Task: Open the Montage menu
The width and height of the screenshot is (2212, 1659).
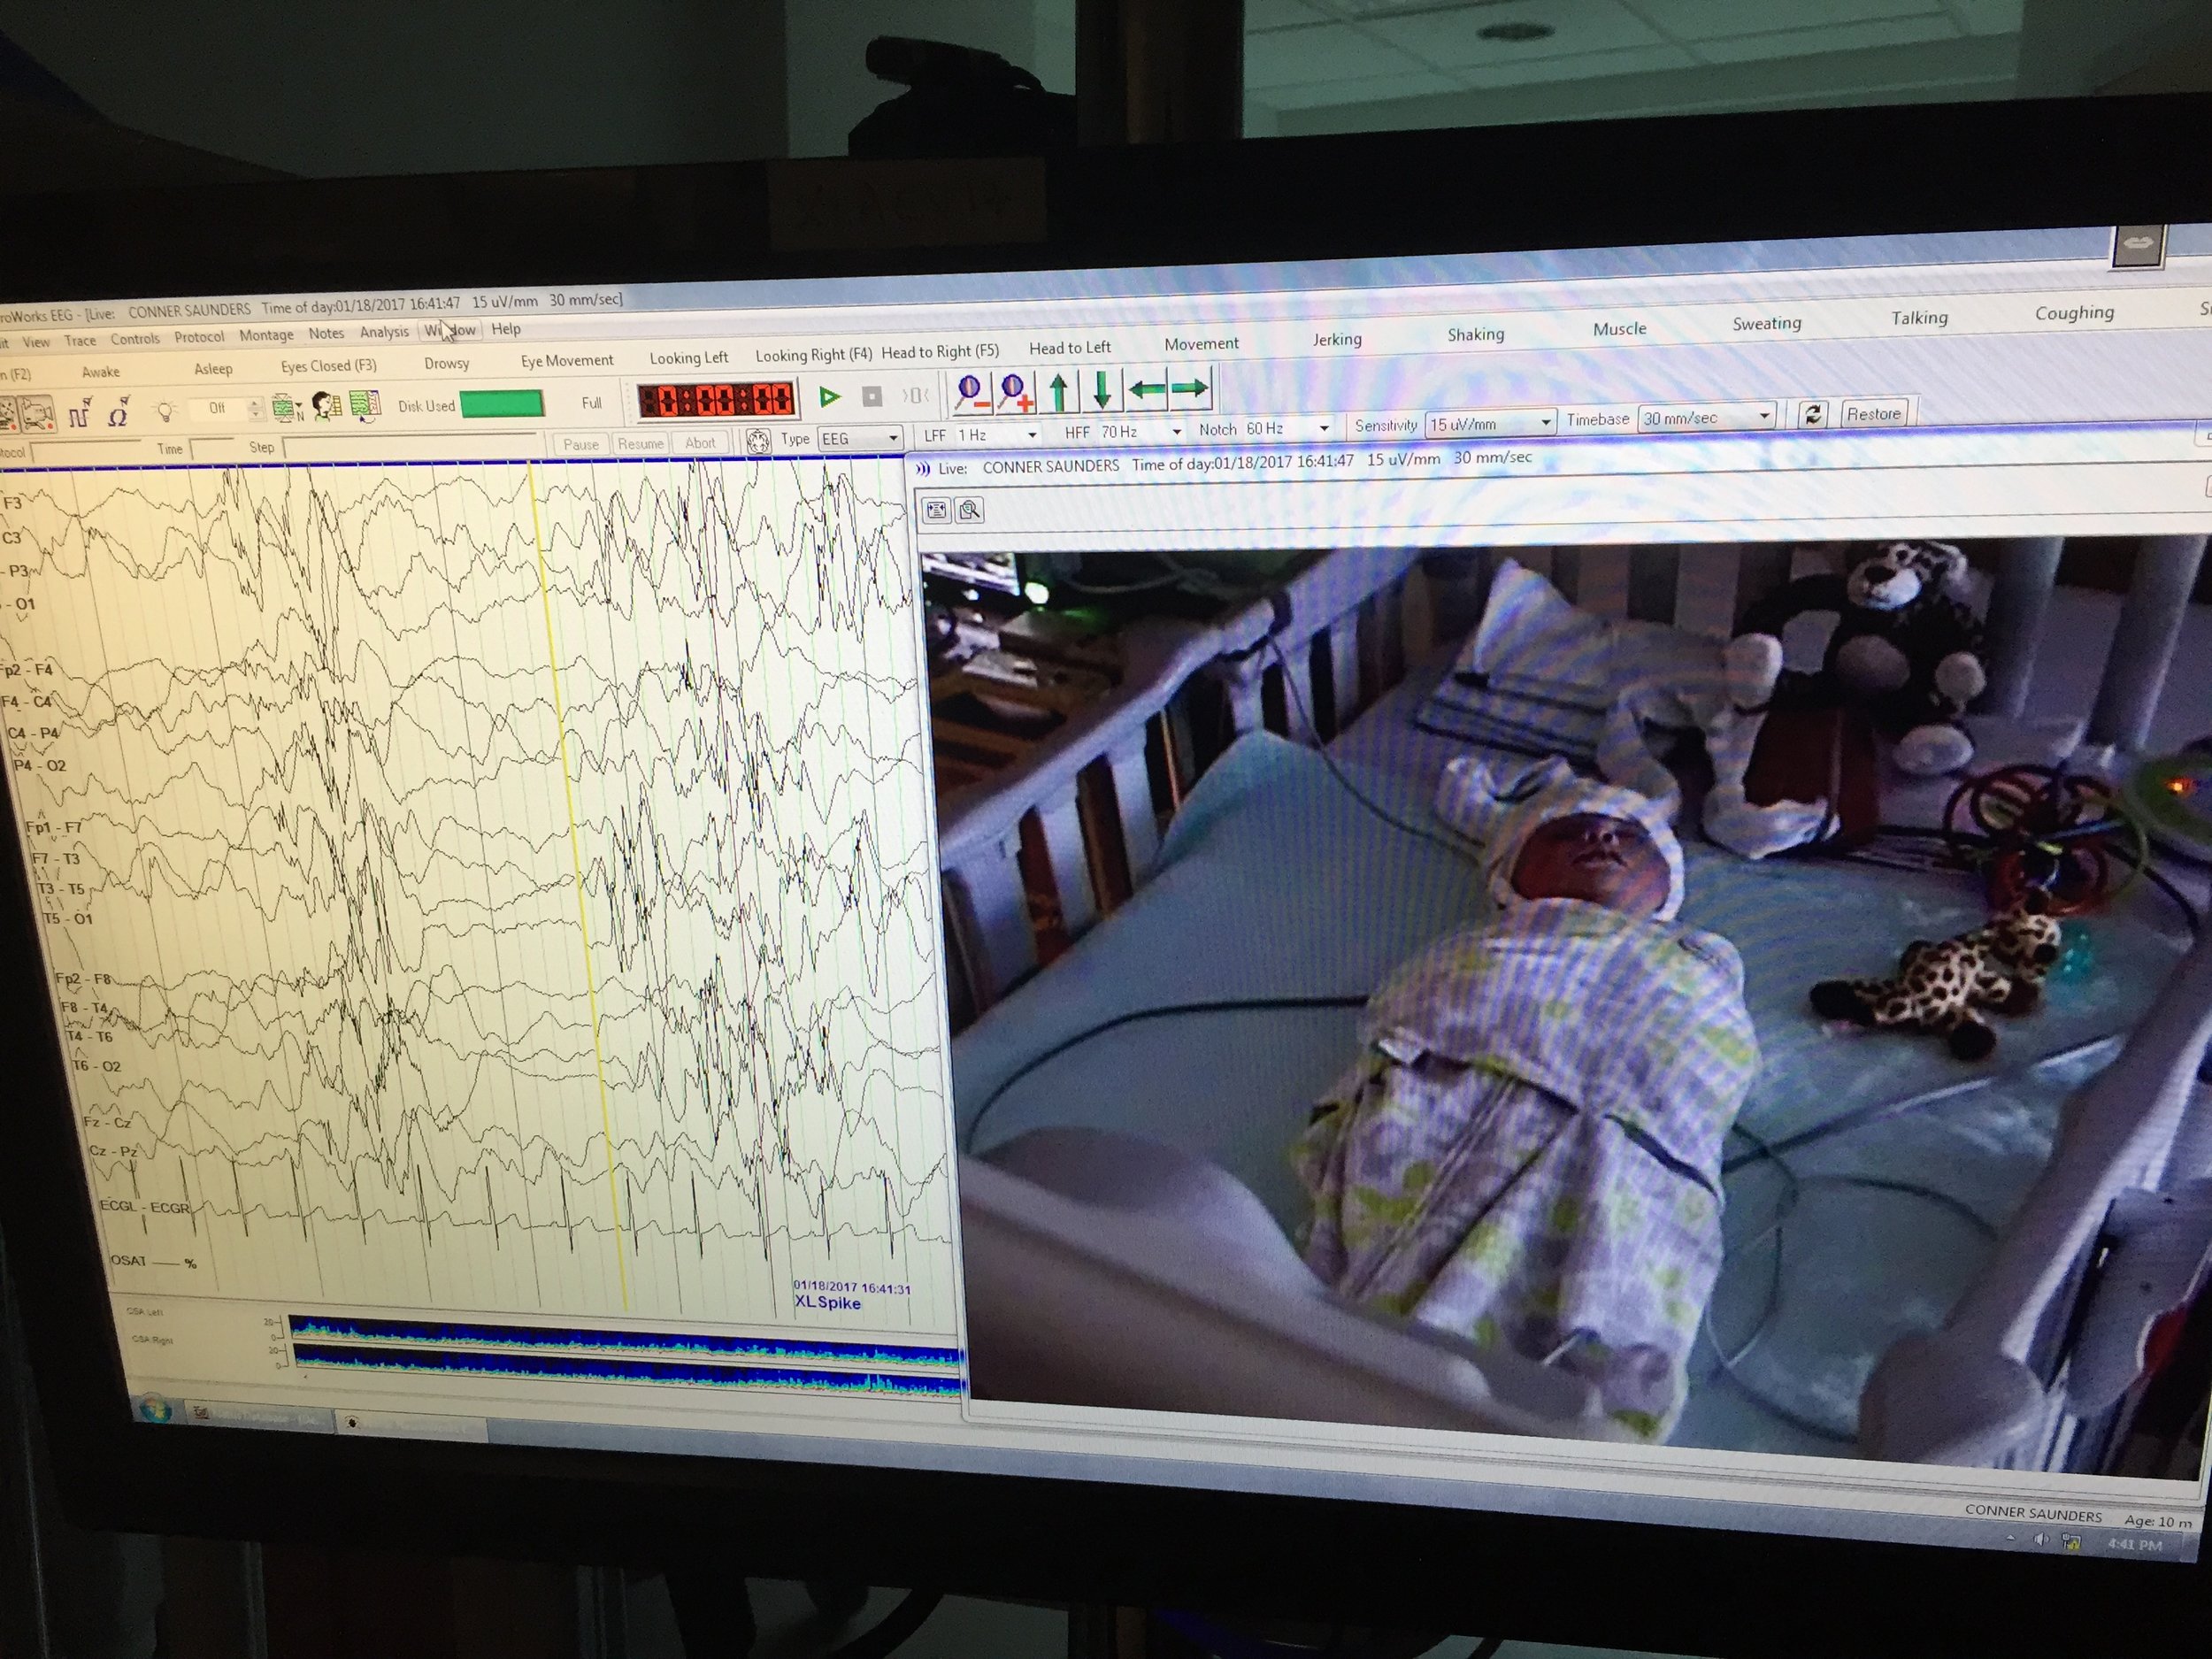Action: [x=266, y=335]
